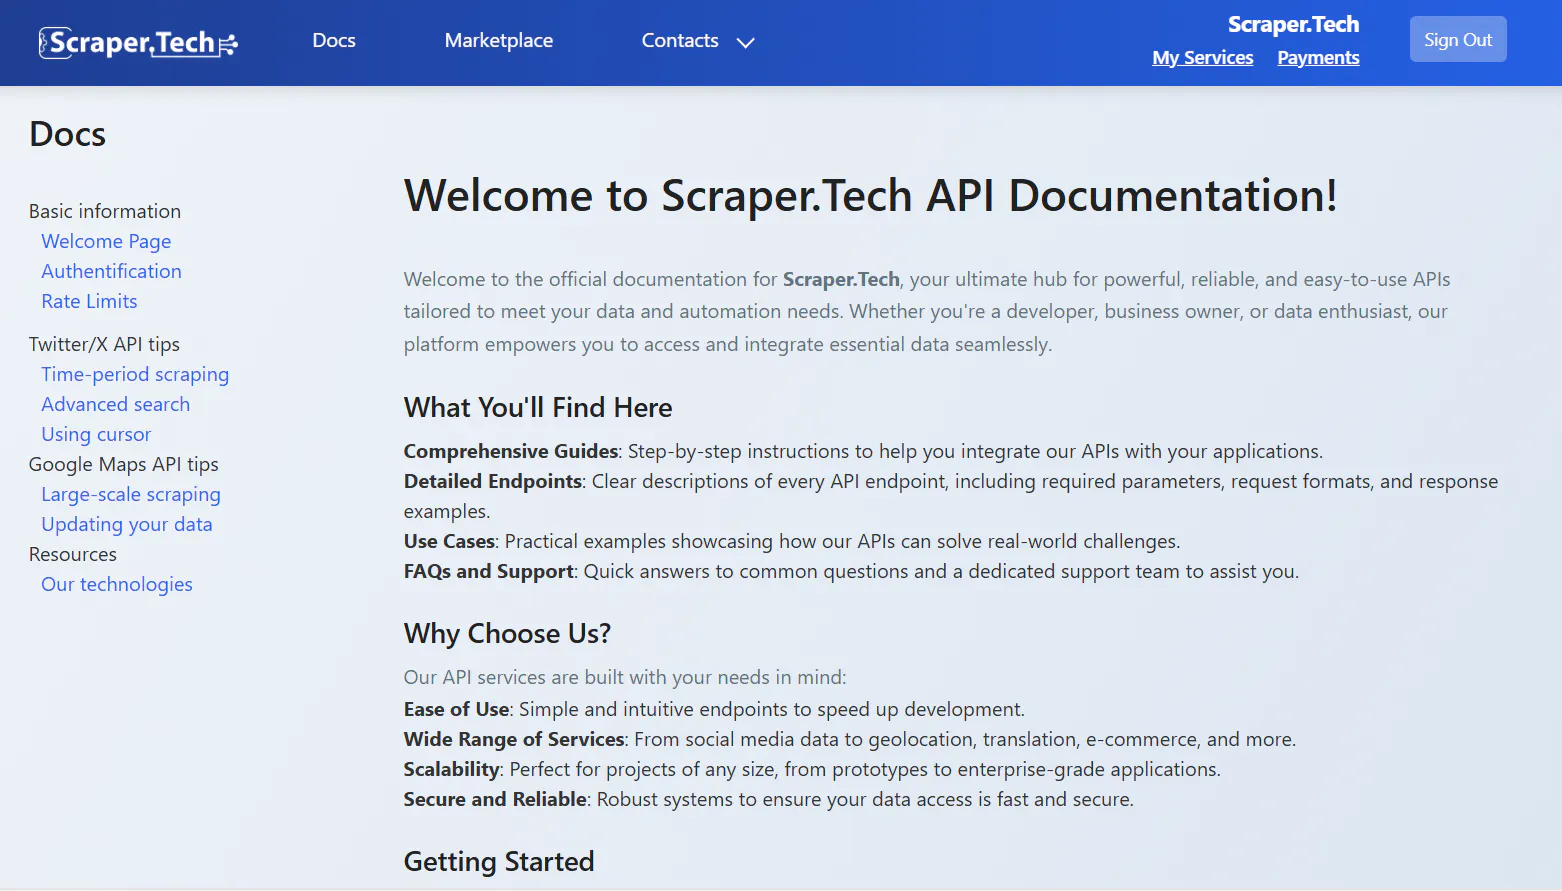Viewport: 1562px width, 891px height.
Task: Click bold Scraper.Tech in intro paragraph
Action: point(841,279)
